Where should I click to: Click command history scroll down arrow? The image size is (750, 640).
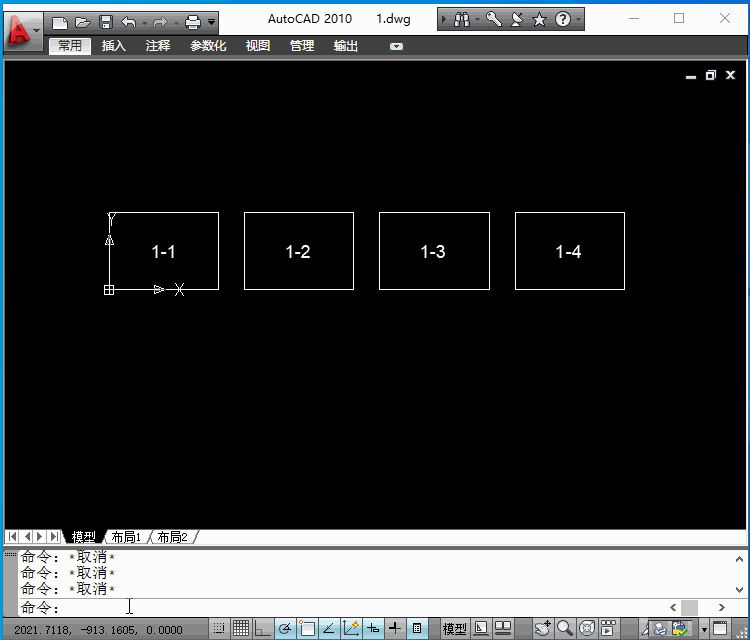(x=739, y=589)
